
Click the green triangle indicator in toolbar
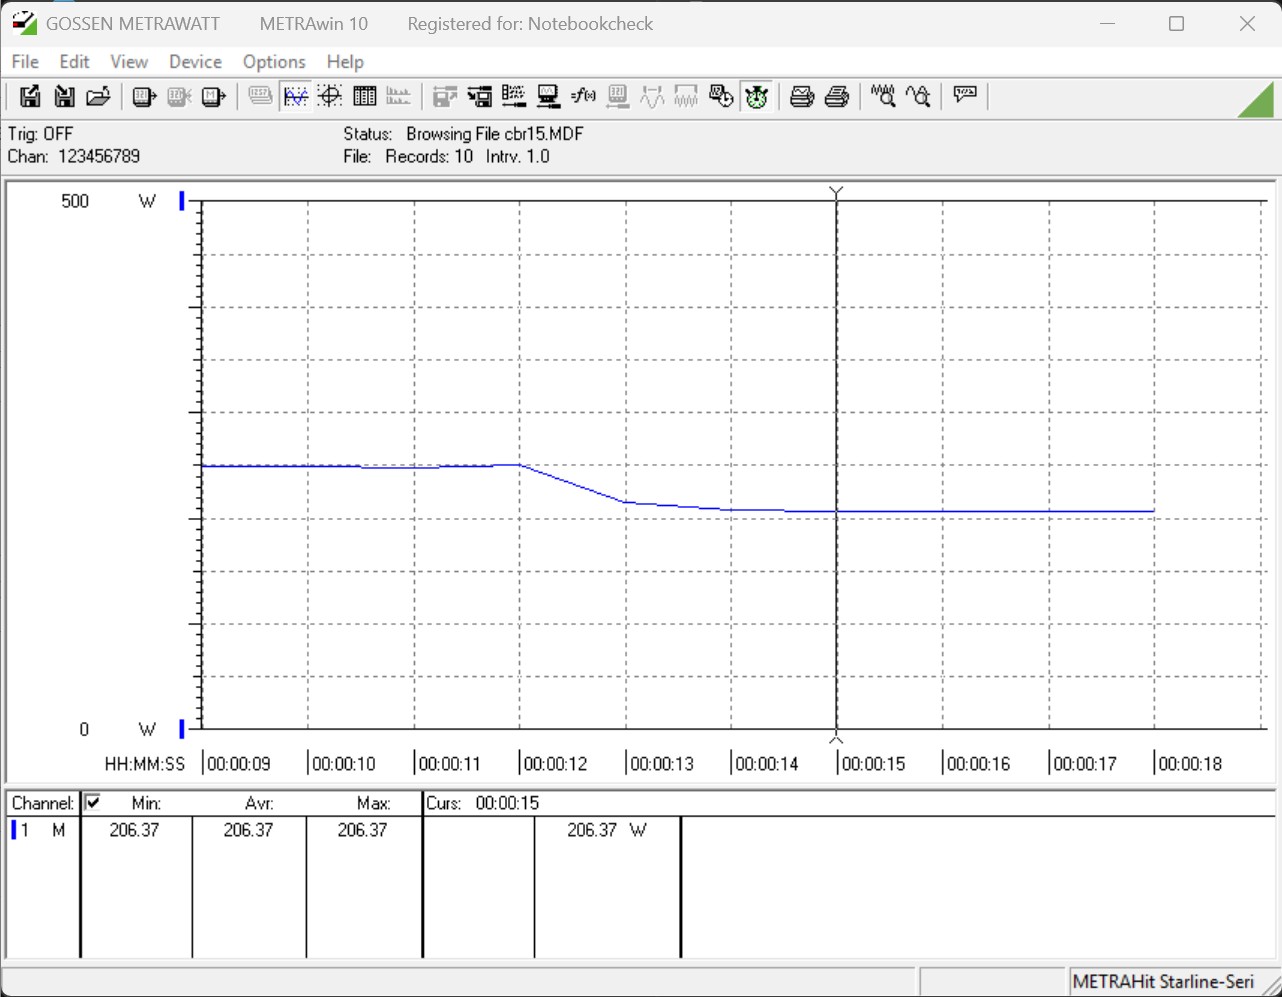(1255, 100)
